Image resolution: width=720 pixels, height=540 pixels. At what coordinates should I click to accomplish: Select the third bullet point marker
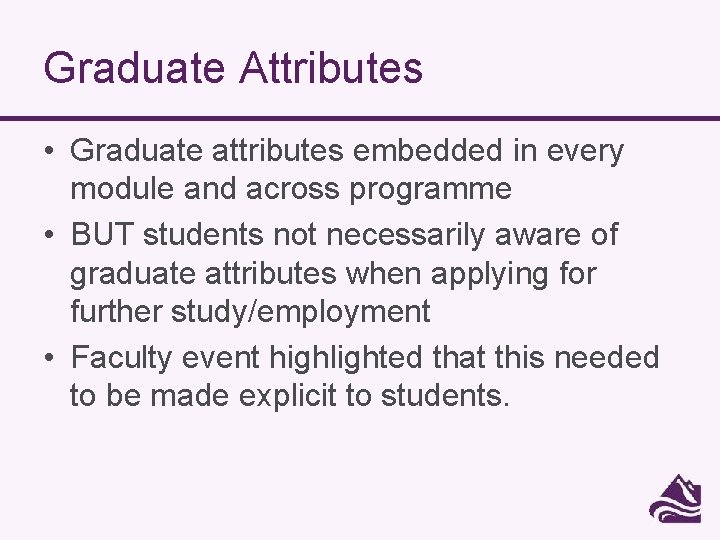(x=49, y=357)
